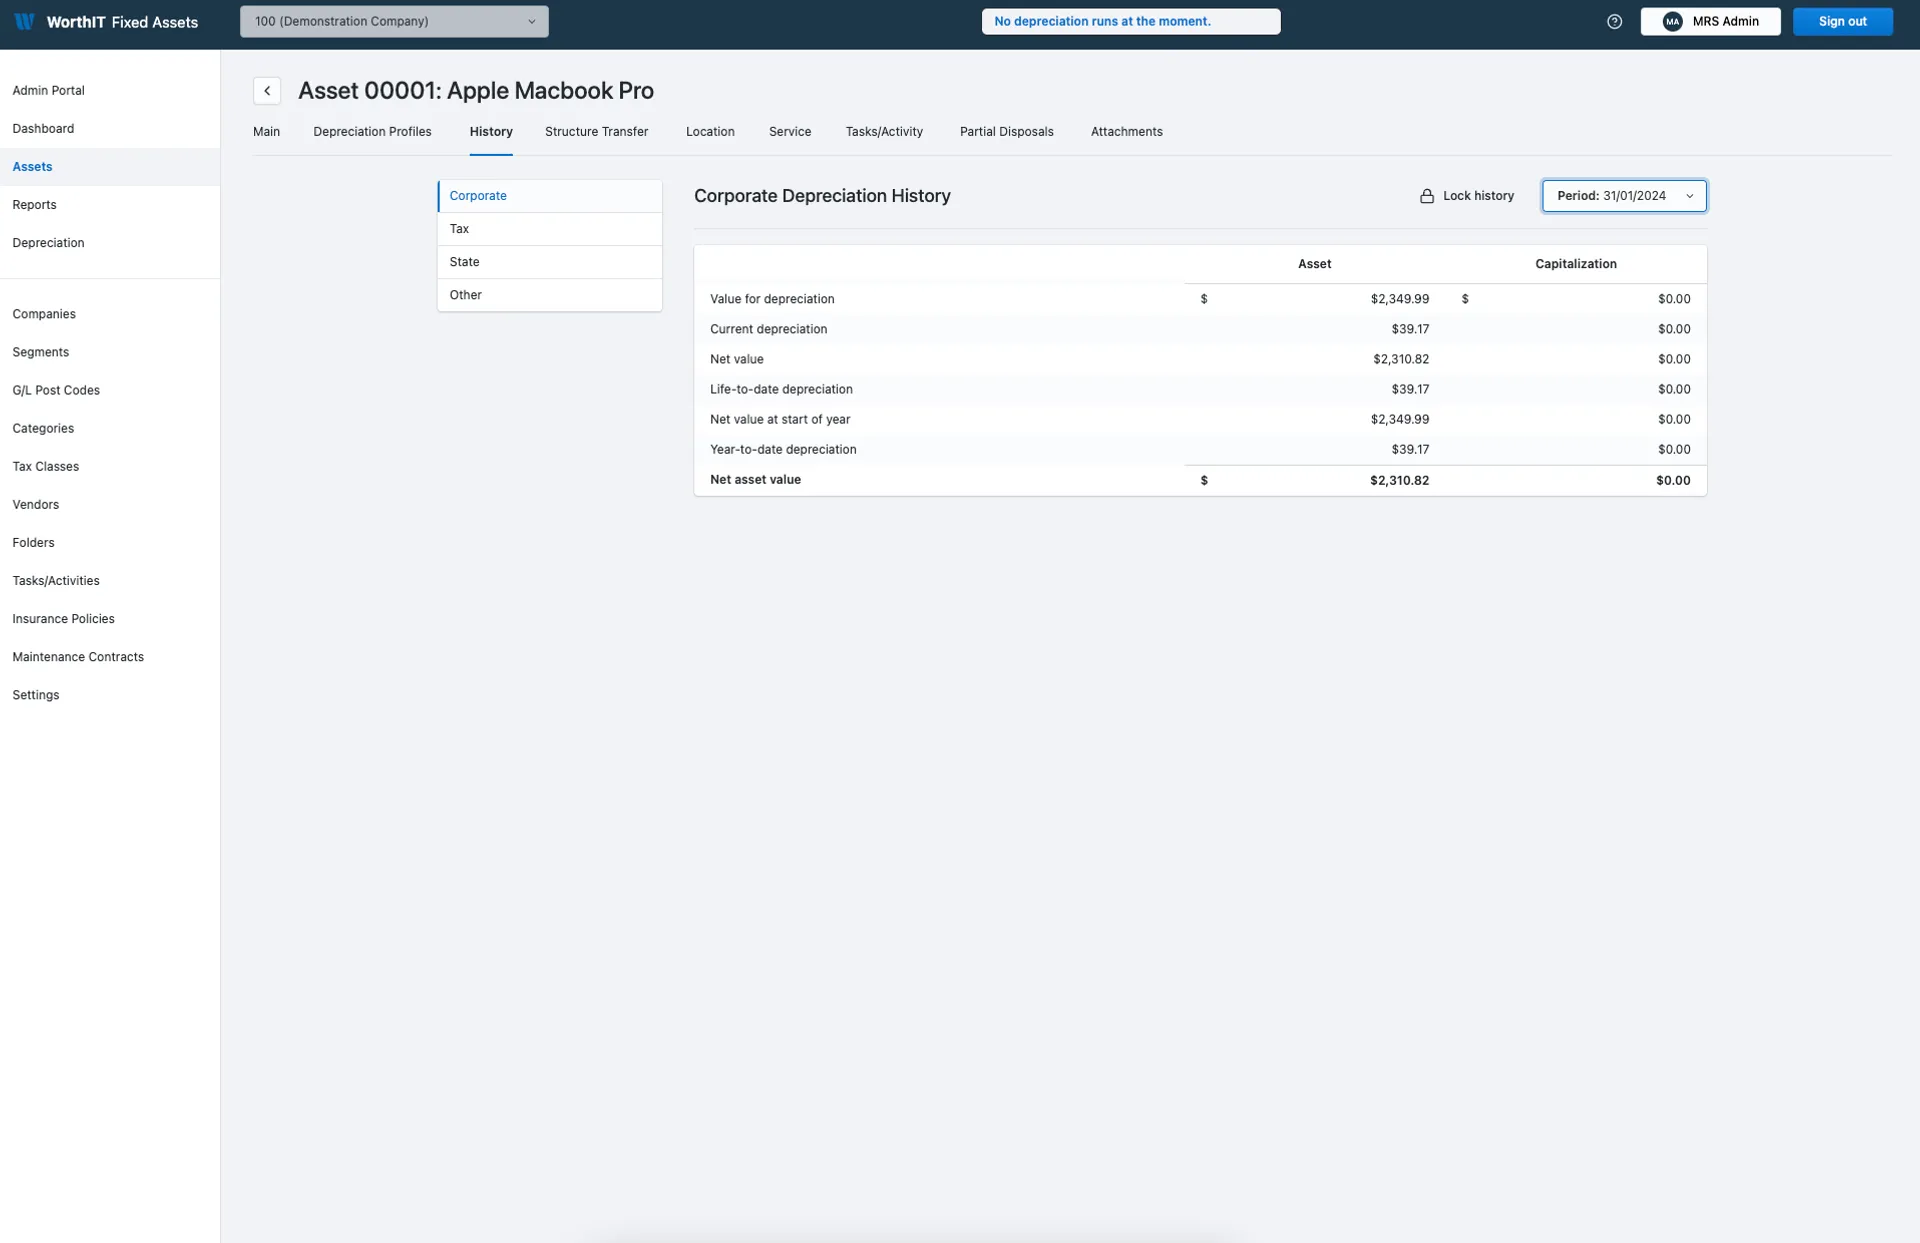
Task: Click the Asset column header
Action: pos(1314,264)
